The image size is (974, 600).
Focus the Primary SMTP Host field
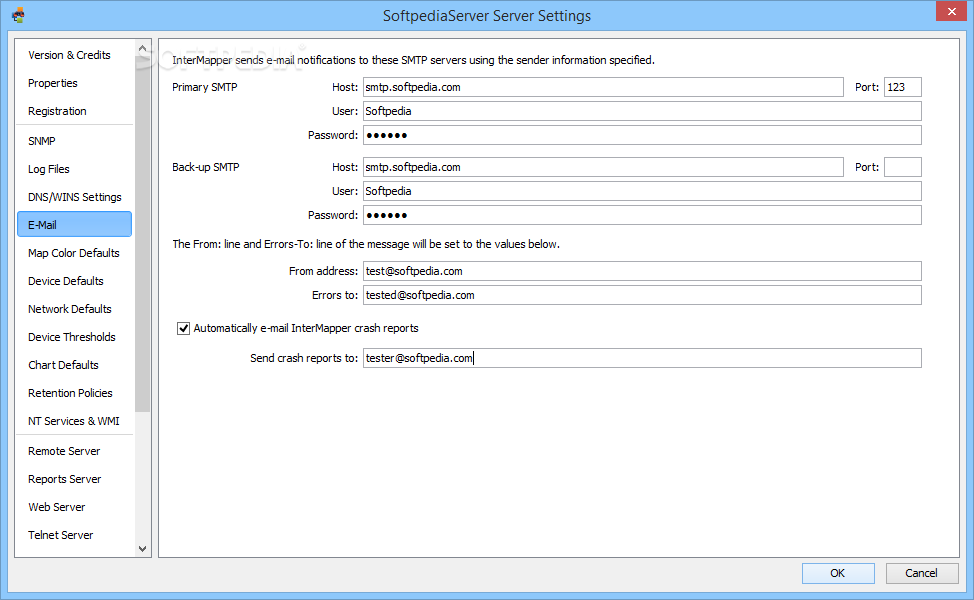pos(603,87)
